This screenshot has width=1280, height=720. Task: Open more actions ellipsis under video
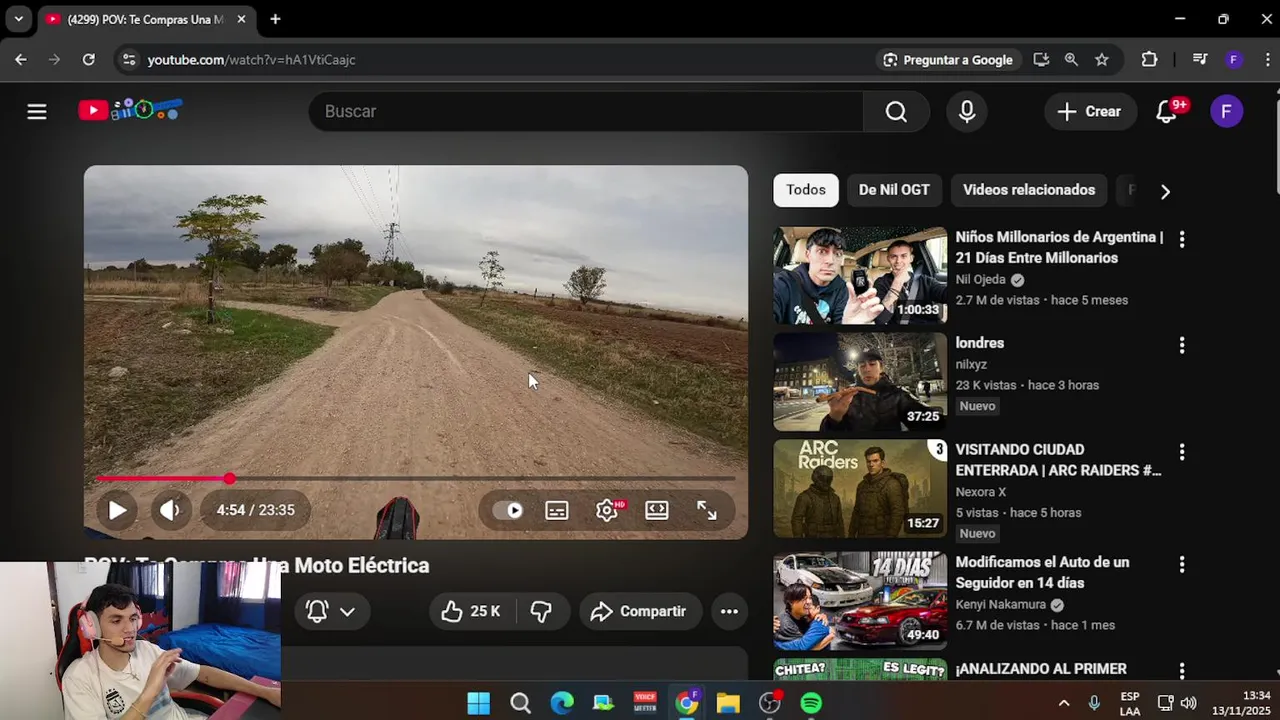(729, 611)
